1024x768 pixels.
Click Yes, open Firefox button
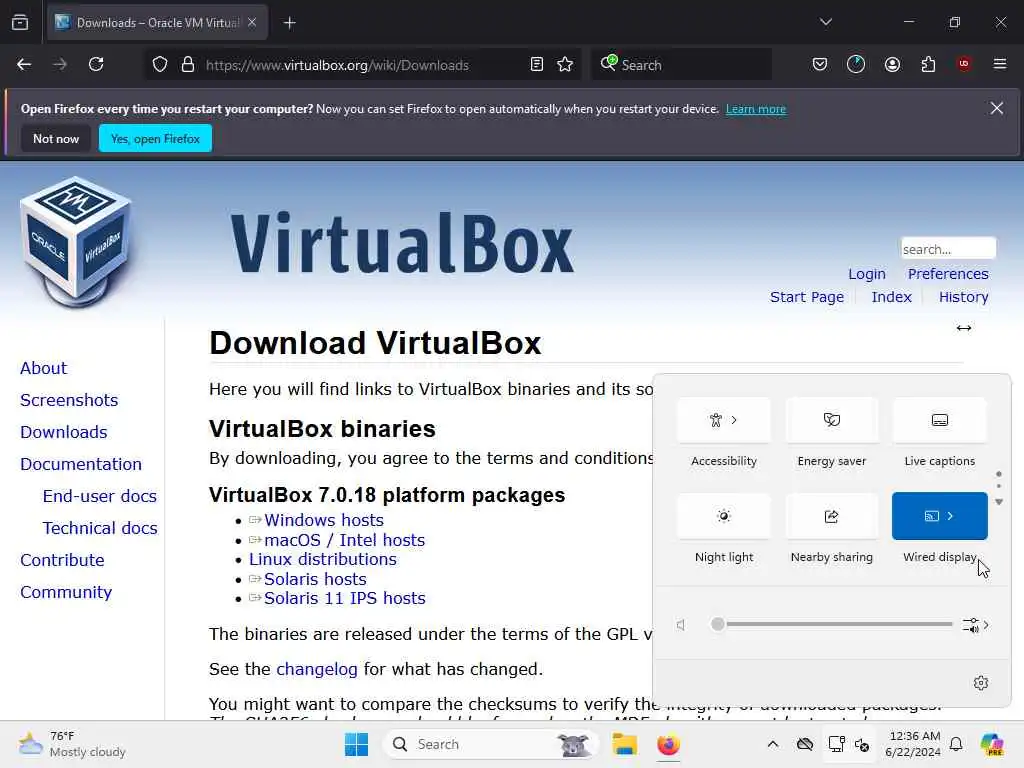155,138
